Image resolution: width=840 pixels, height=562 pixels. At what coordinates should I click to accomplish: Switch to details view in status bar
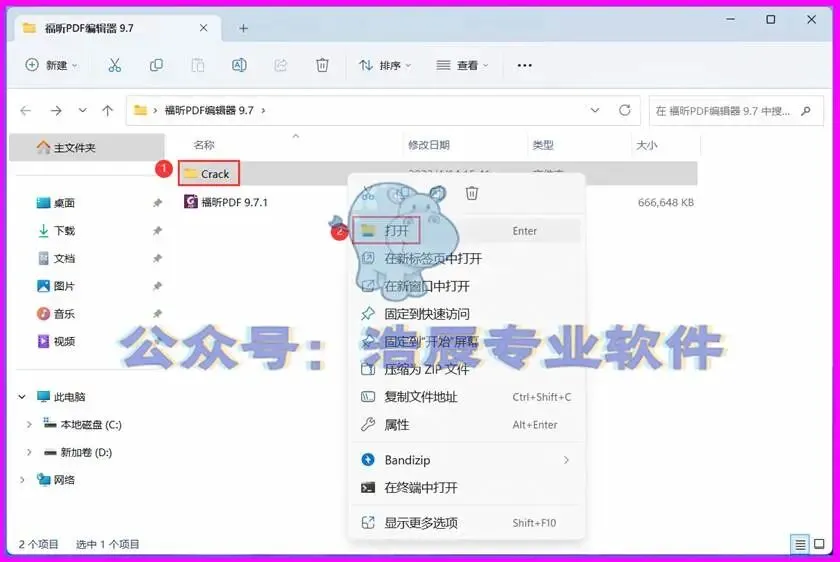[x=800, y=544]
